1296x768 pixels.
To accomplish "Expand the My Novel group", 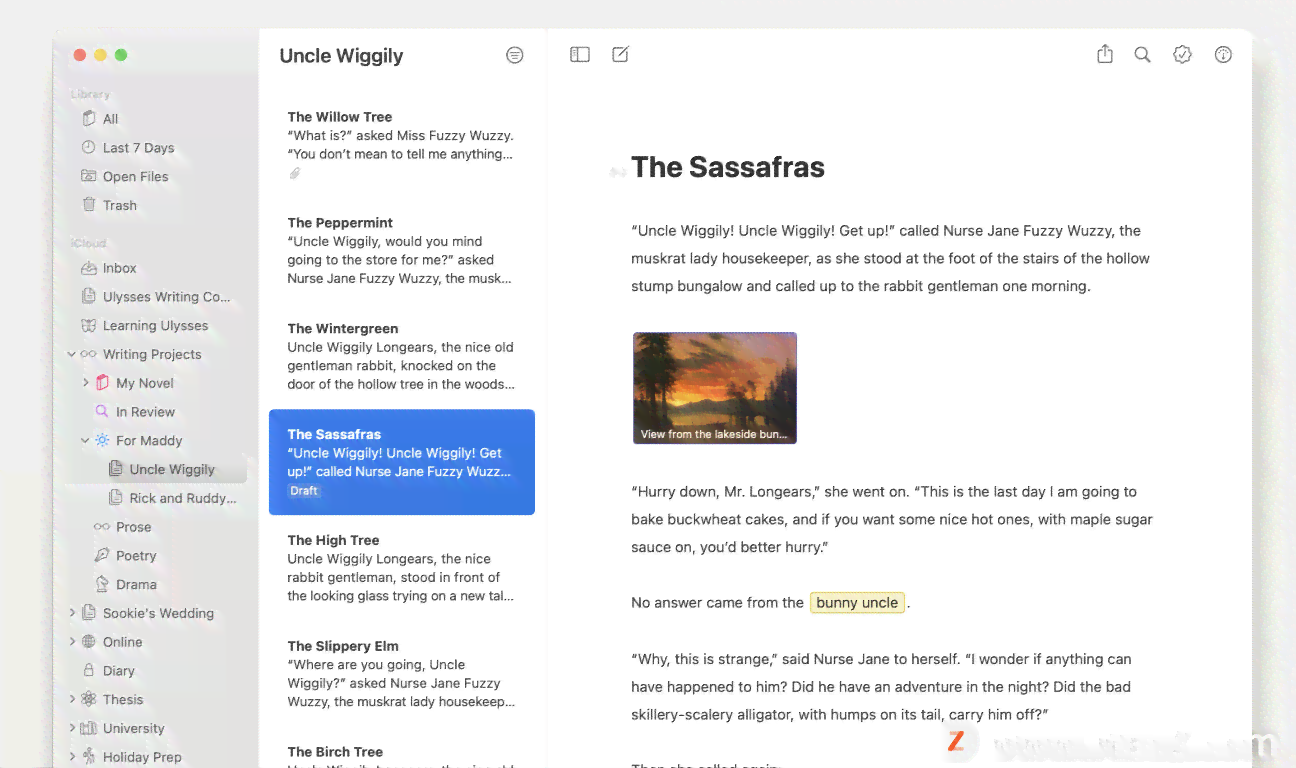I will coord(86,383).
